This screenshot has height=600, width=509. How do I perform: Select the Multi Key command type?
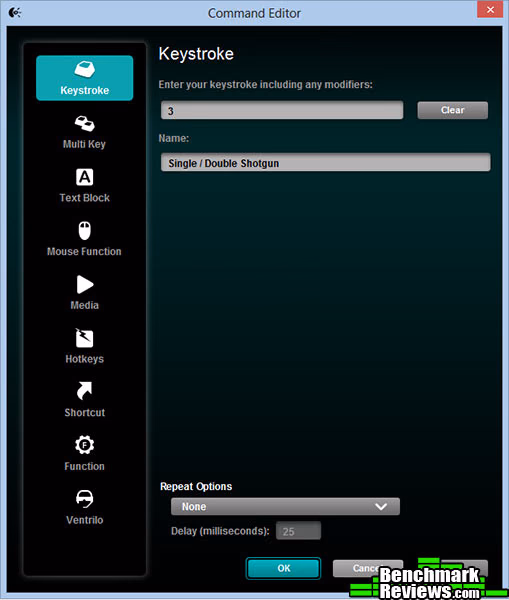85,132
